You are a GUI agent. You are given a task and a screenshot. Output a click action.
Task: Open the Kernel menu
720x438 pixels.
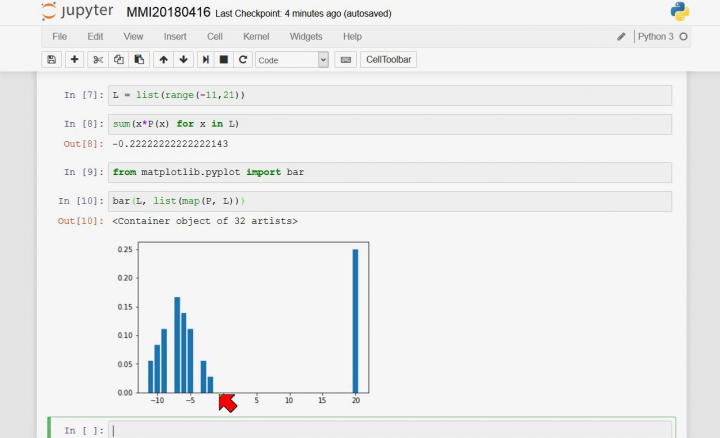(x=256, y=37)
